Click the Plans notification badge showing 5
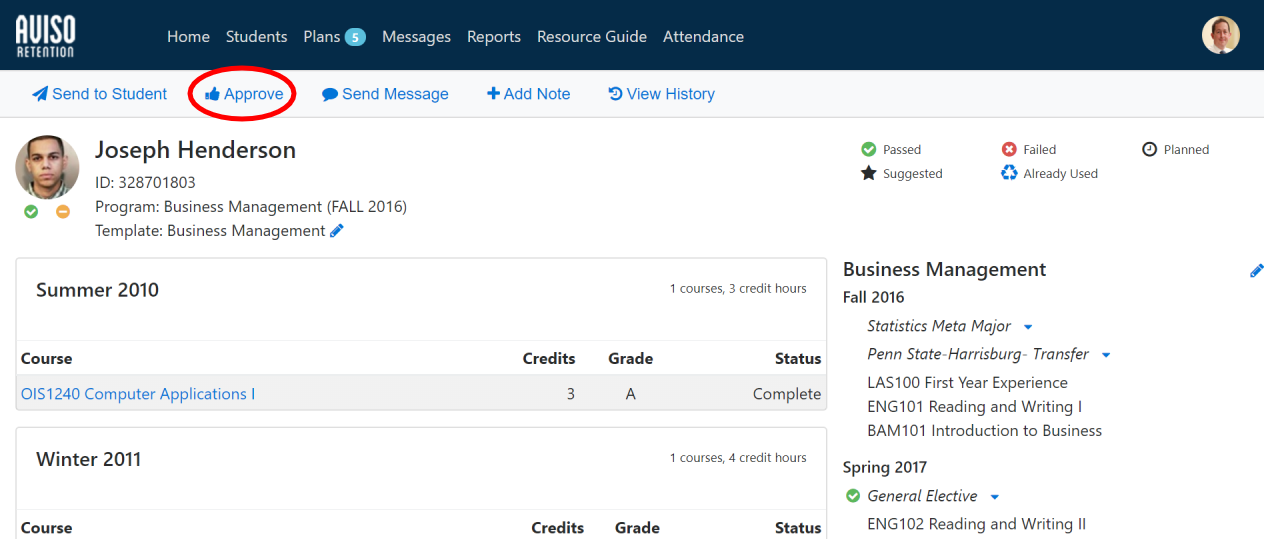 [x=355, y=37]
